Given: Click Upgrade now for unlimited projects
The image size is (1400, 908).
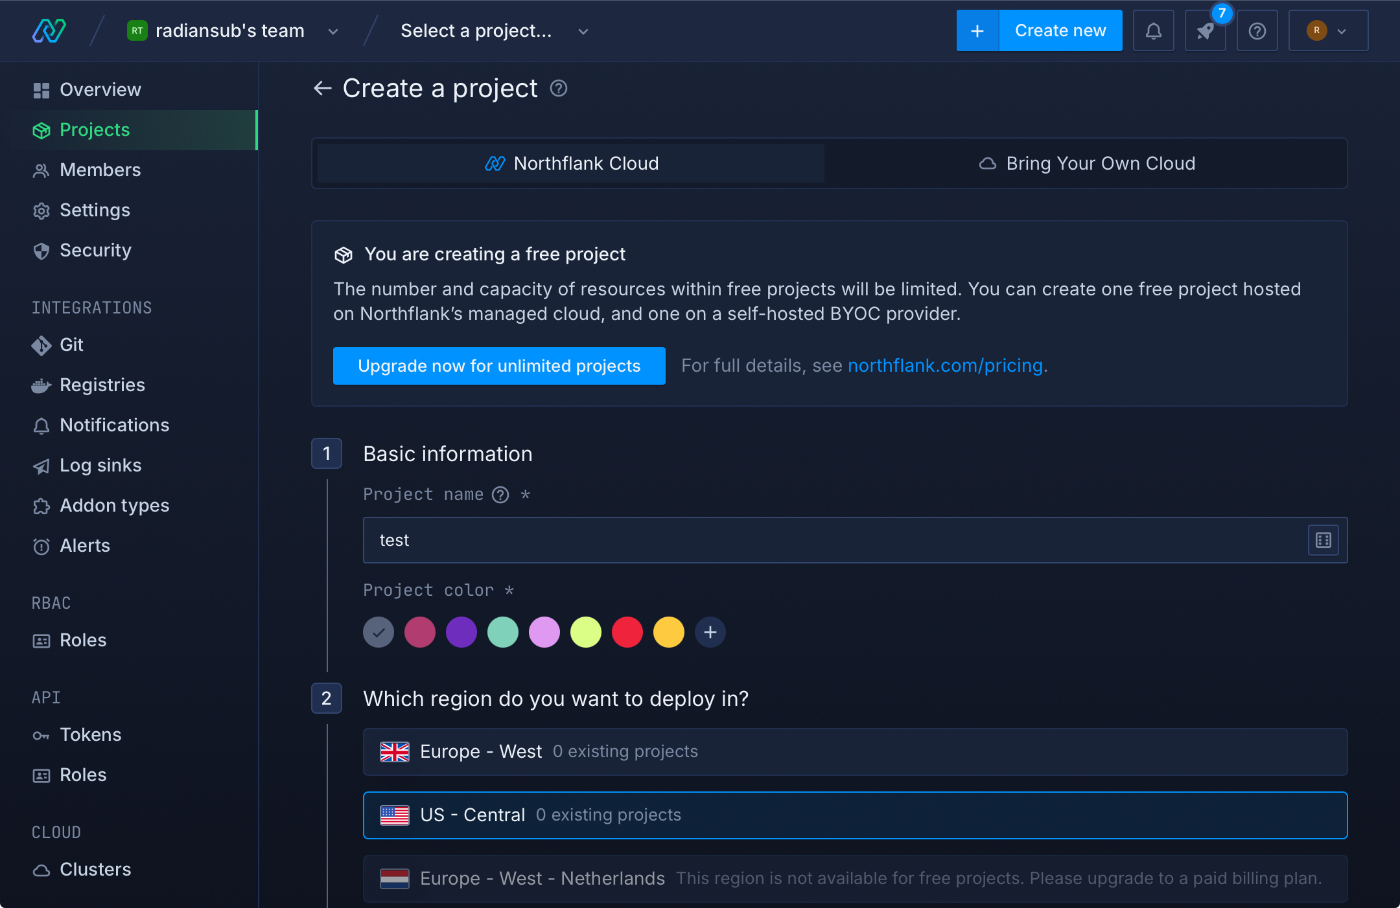Looking at the screenshot, I should coord(499,366).
